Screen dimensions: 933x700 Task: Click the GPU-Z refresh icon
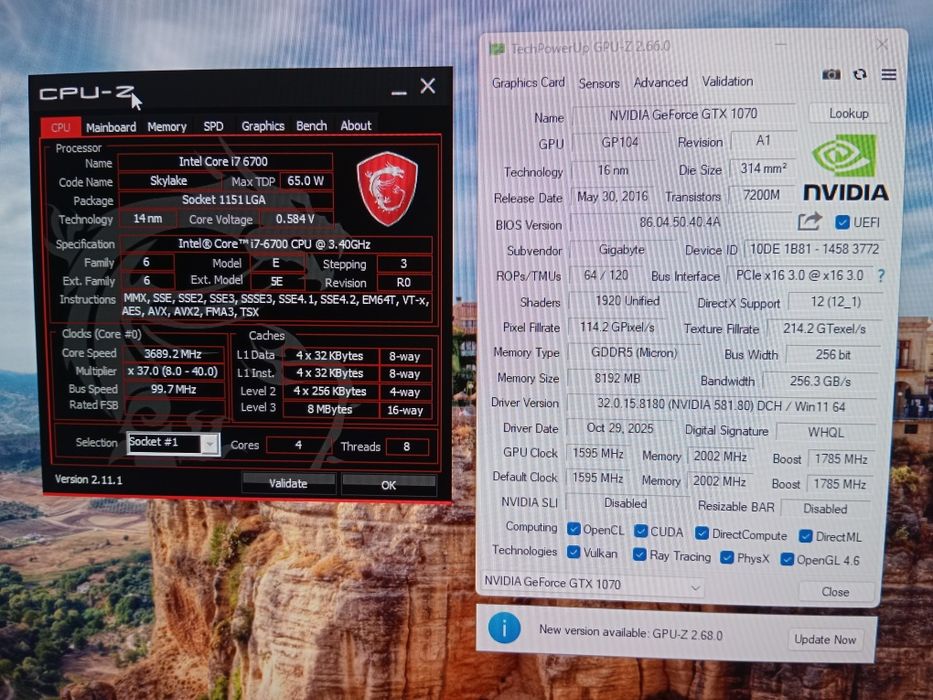860,74
